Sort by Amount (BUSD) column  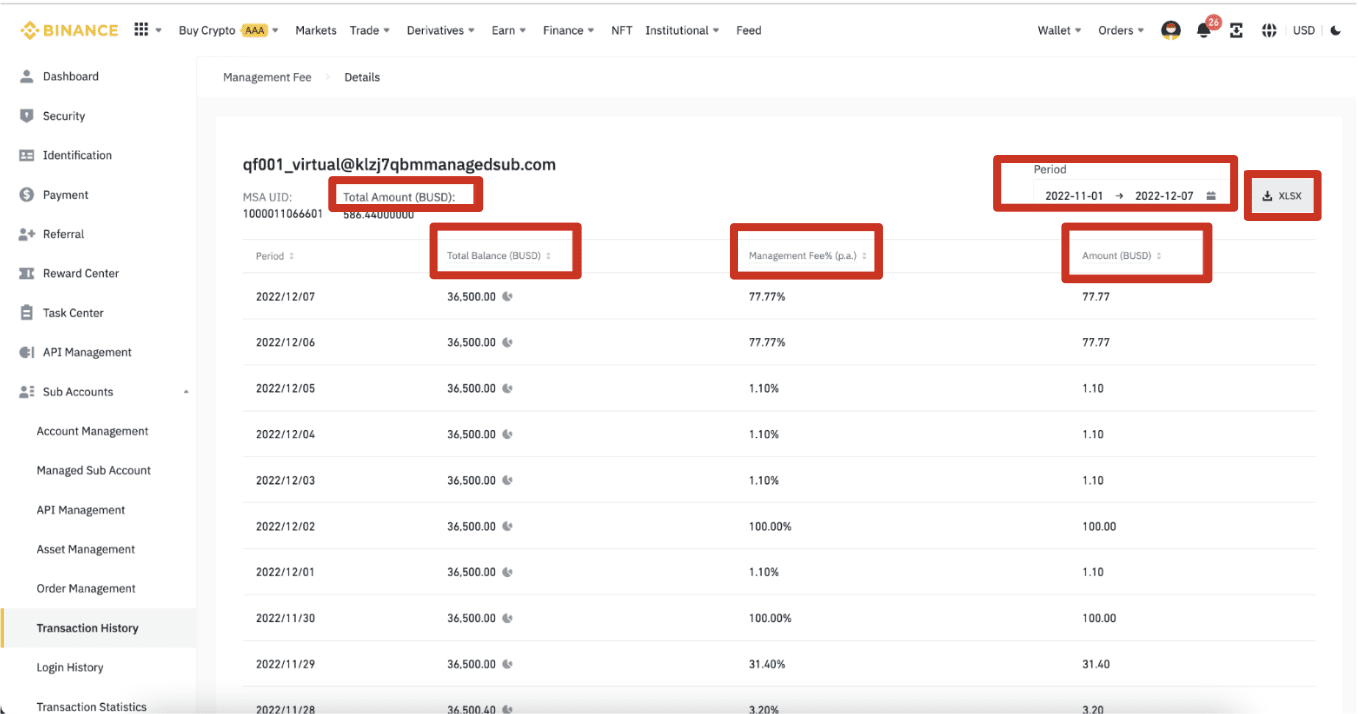click(x=1122, y=256)
